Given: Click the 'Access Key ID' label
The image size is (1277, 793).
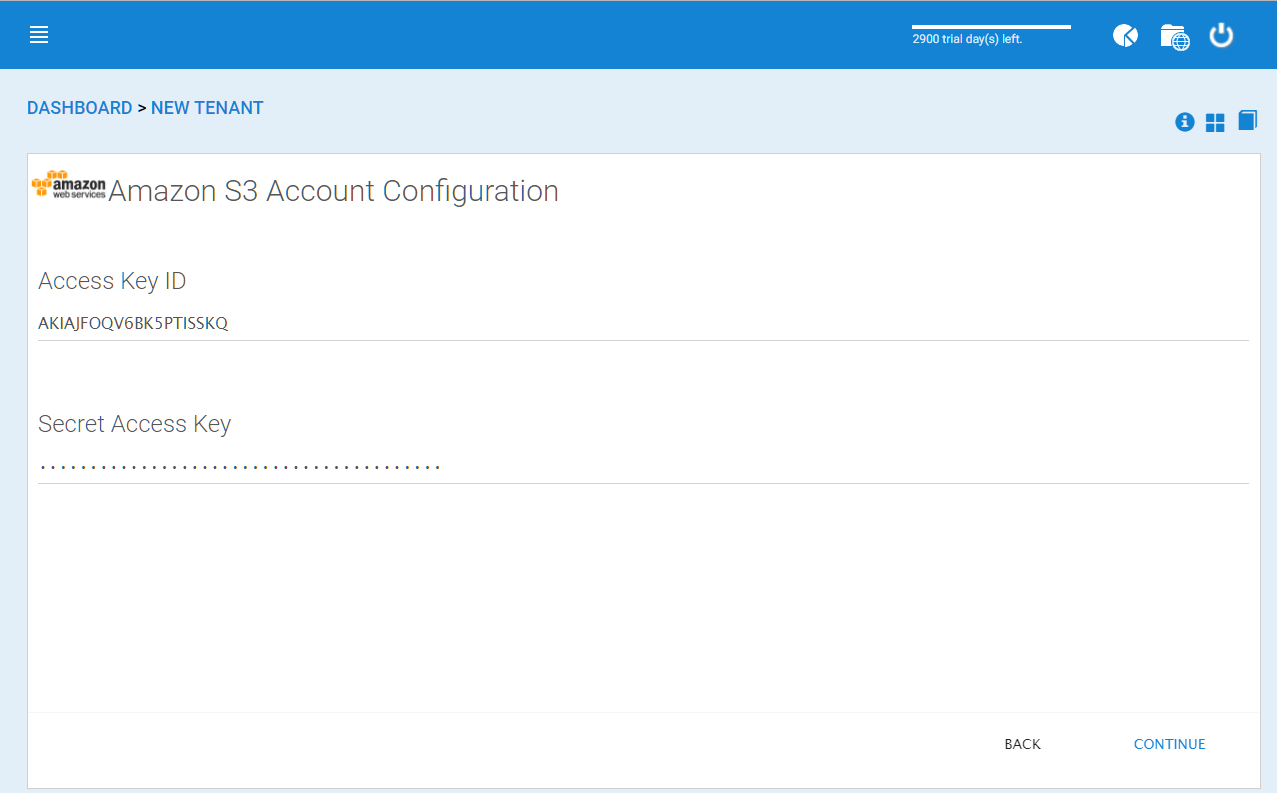Looking at the screenshot, I should pos(112,281).
